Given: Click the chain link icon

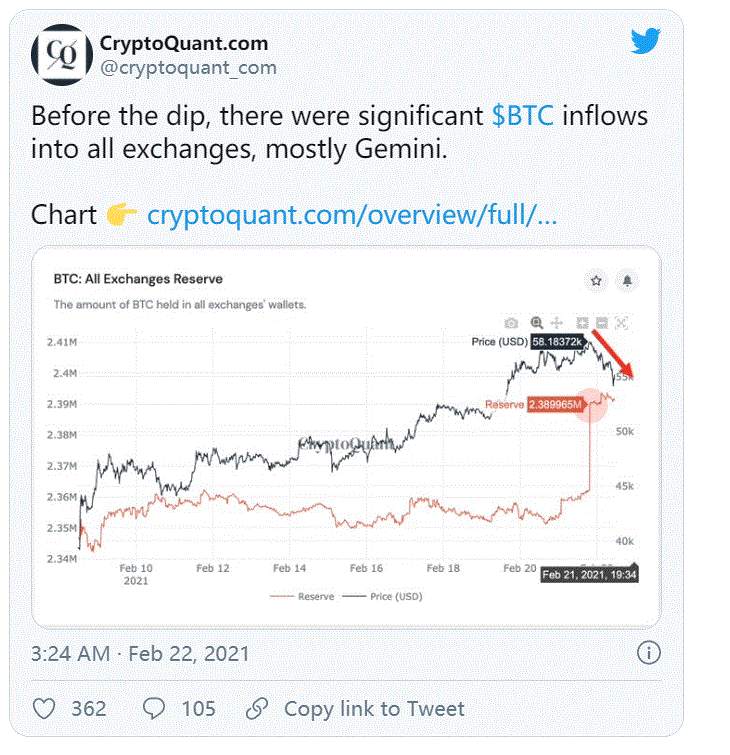Looking at the screenshot, I should (x=257, y=709).
